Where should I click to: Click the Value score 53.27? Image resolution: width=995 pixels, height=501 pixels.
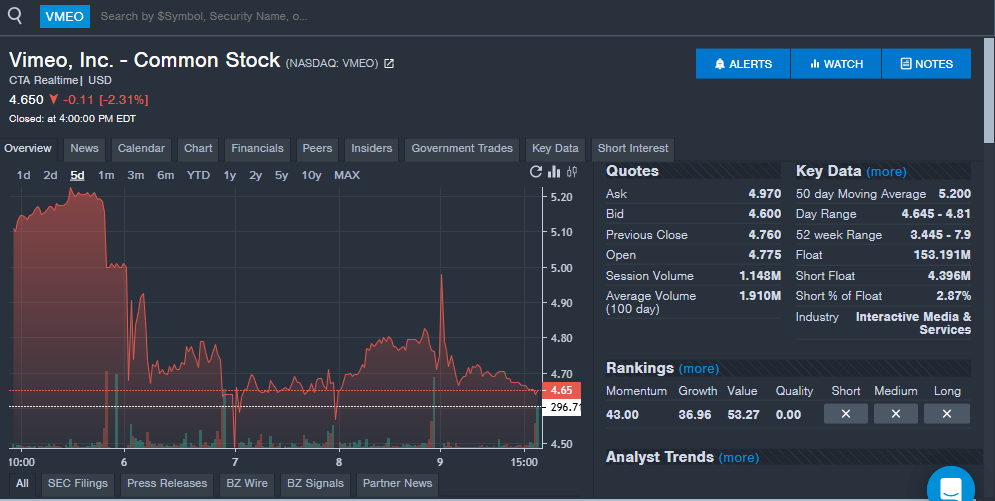click(x=743, y=414)
